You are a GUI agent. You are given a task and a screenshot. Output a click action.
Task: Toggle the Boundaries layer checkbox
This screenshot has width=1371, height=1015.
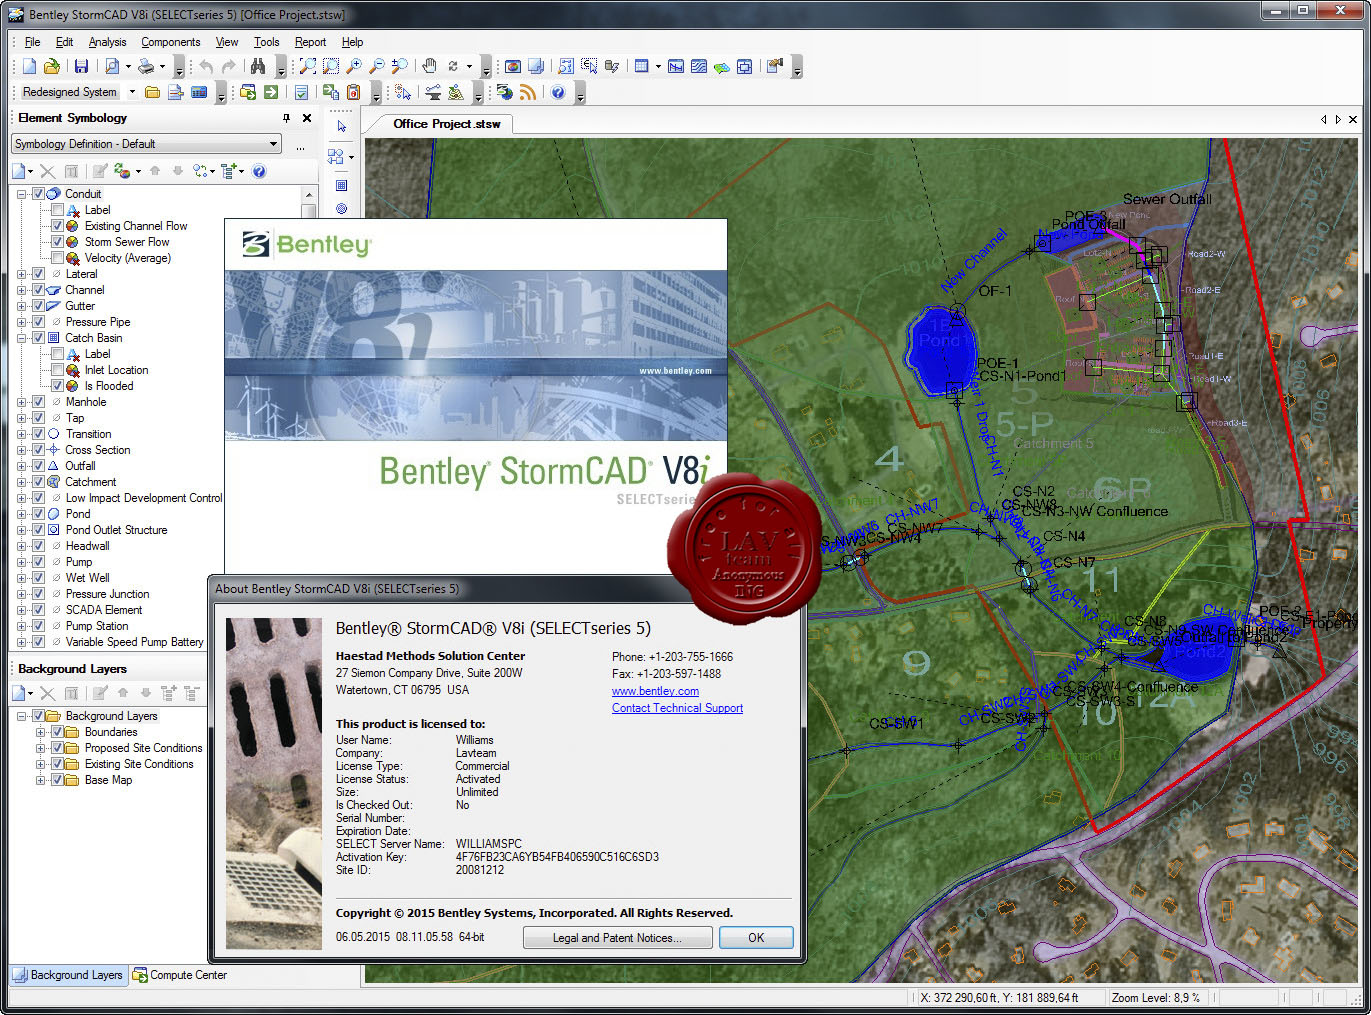[x=57, y=732]
